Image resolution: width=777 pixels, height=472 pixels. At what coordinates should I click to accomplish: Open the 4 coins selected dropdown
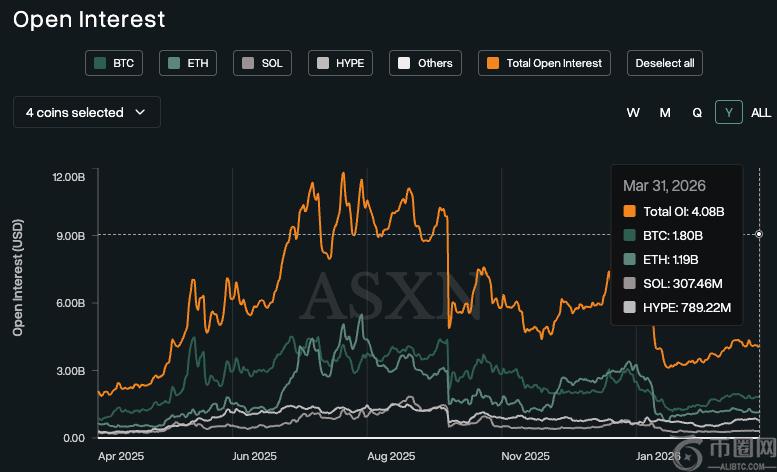pyautogui.click(x=86, y=113)
